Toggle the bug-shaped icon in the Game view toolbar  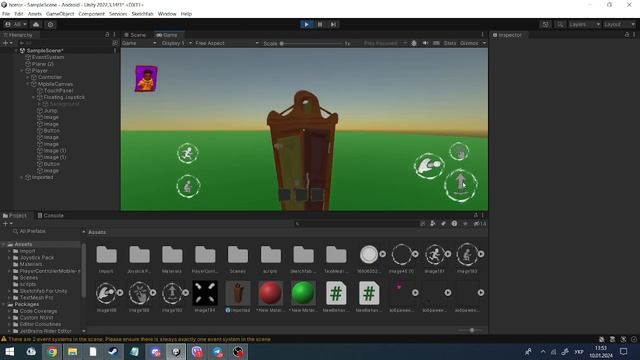coord(414,43)
